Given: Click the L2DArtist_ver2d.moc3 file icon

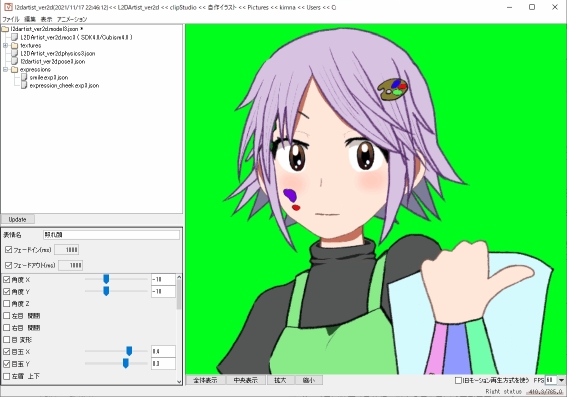Looking at the screenshot, I should 14,37.
